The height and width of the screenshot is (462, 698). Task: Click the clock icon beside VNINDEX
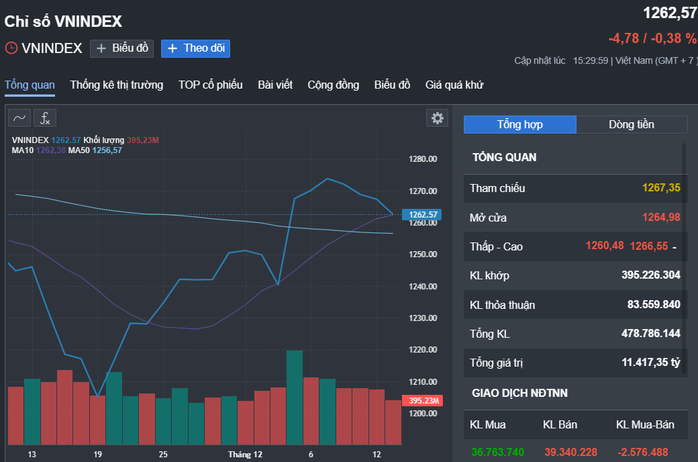tap(11, 48)
